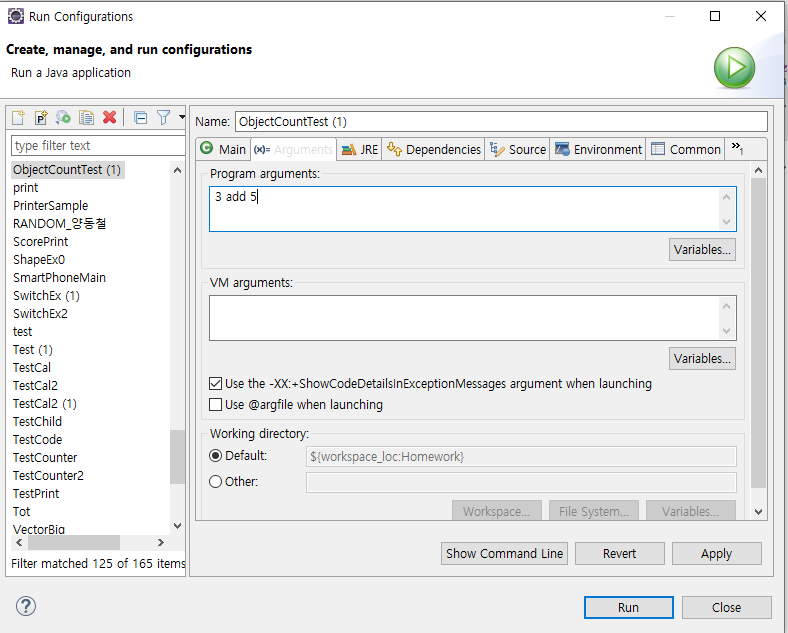Click the configuration list horizontal scrollbar
This screenshot has height=633, width=788.
point(74,543)
